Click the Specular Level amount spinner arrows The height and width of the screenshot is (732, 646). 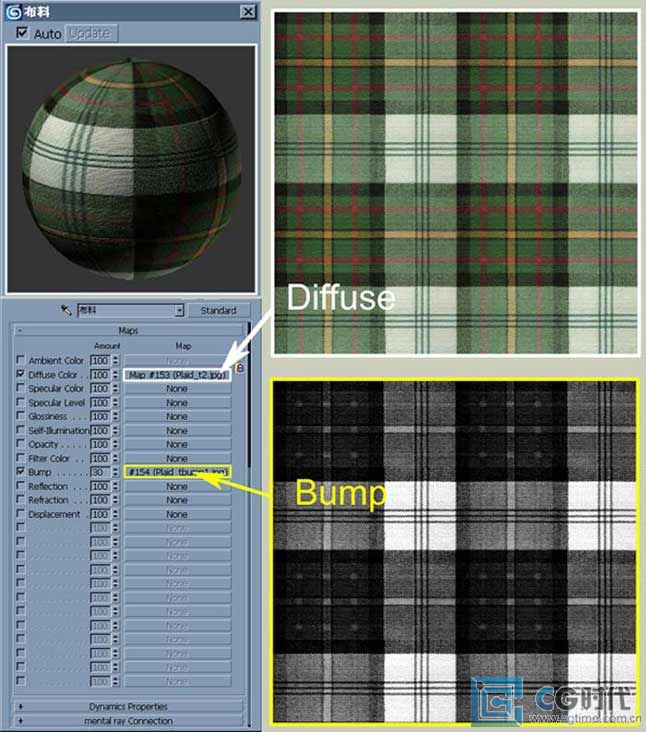(x=115, y=402)
